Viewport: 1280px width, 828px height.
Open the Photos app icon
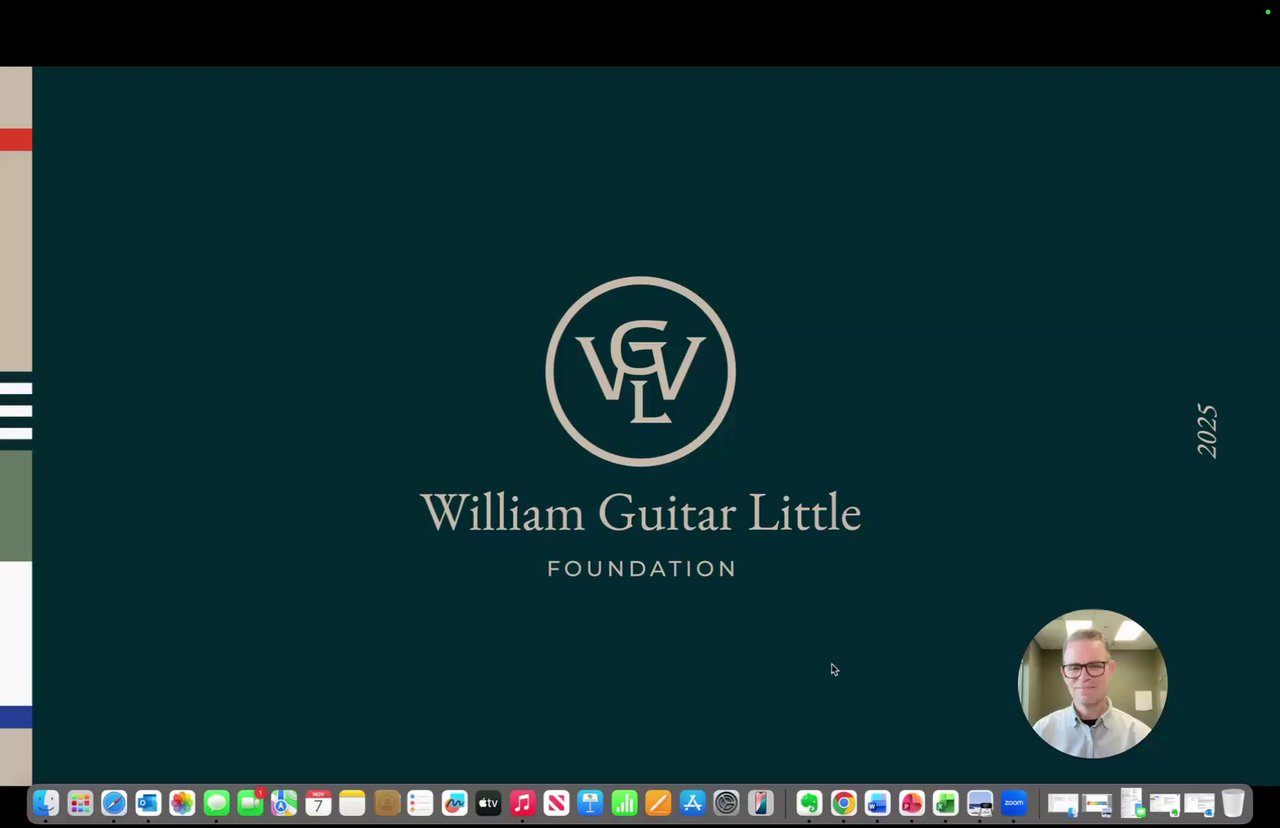click(x=182, y=803)
